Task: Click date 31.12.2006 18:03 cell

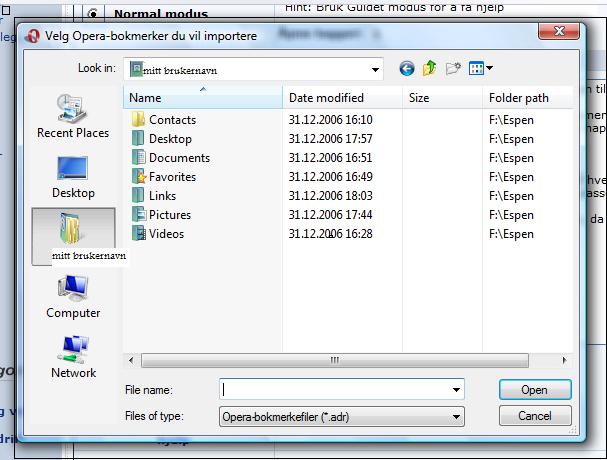Action: tap(330, 196)
